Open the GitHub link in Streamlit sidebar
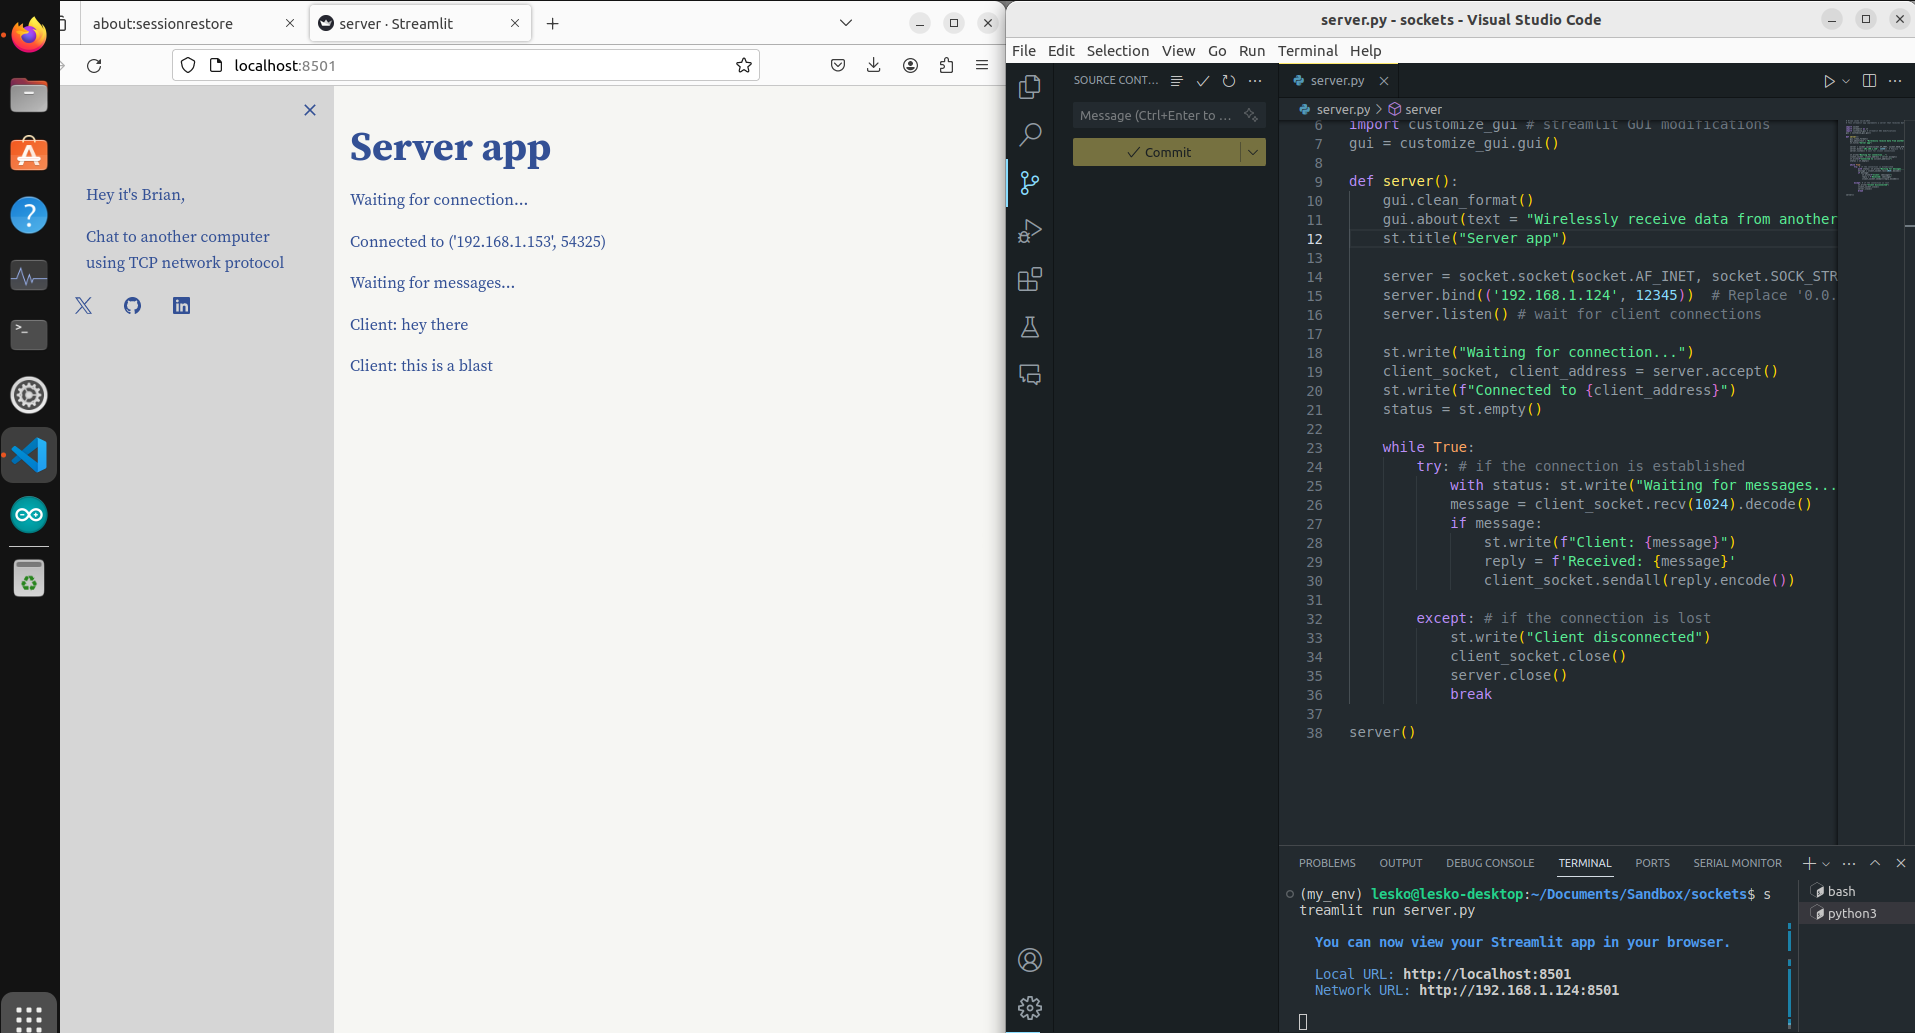 pyautogui.click(x=132, y=306)
